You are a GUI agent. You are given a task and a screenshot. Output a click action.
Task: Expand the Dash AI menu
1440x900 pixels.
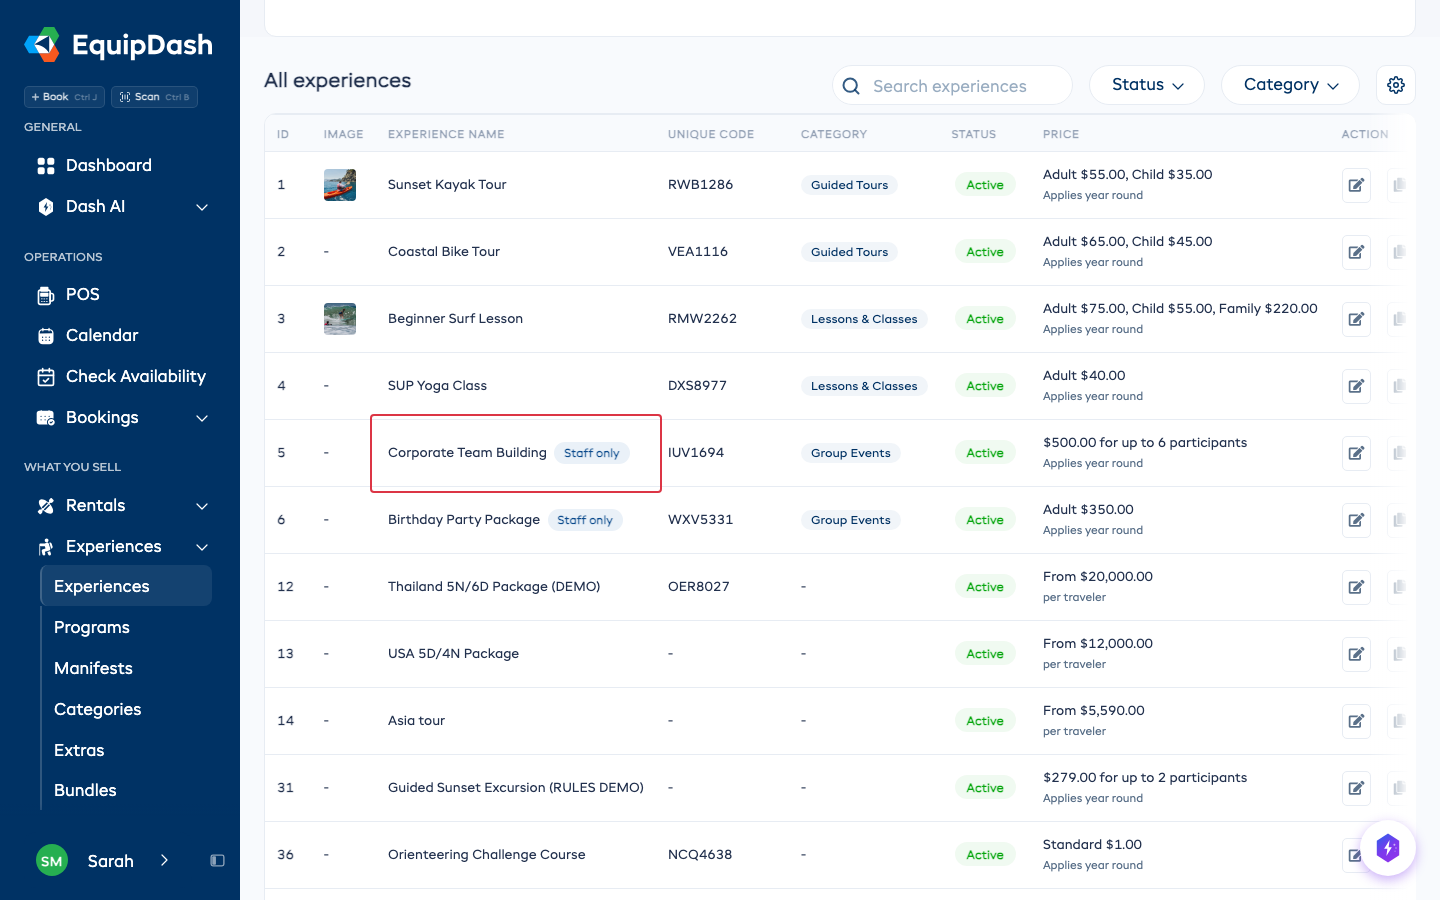202,207
